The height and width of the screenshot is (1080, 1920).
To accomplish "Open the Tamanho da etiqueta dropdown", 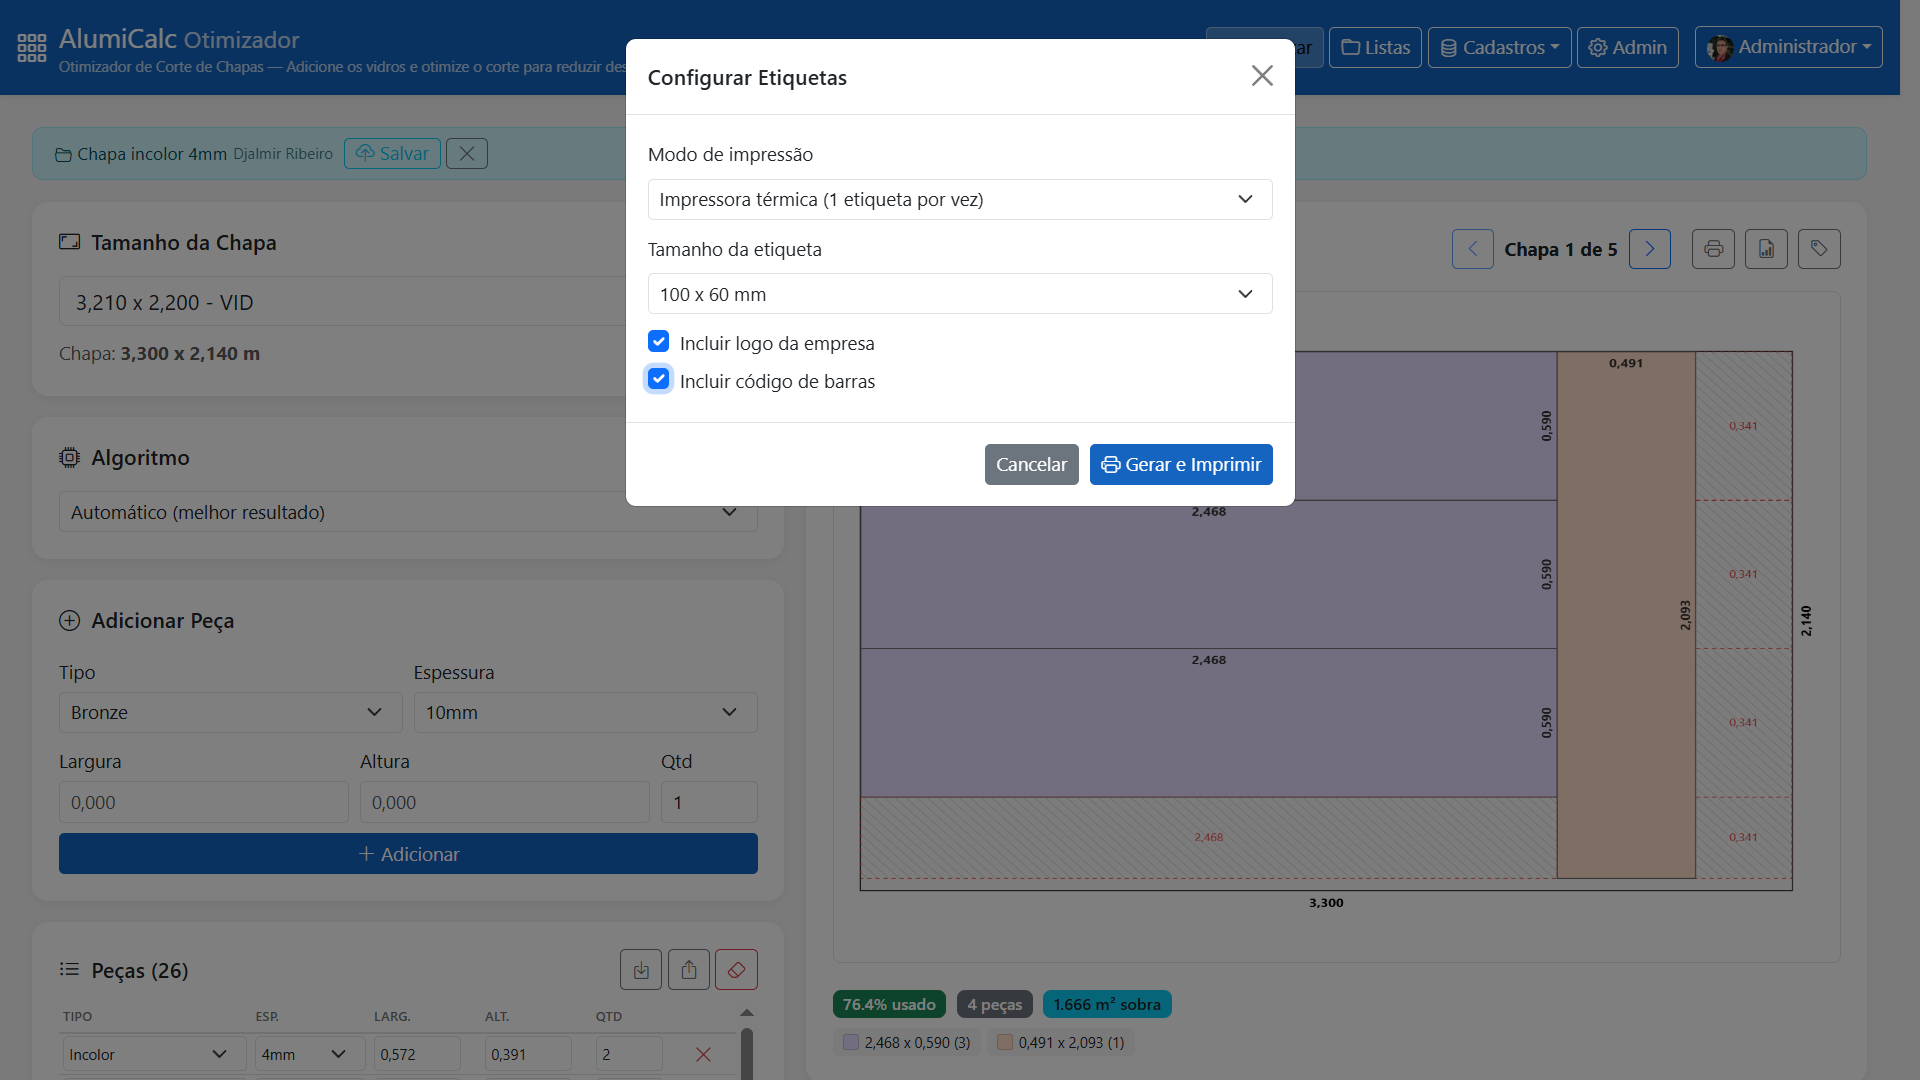I will (x=960, y=294).
